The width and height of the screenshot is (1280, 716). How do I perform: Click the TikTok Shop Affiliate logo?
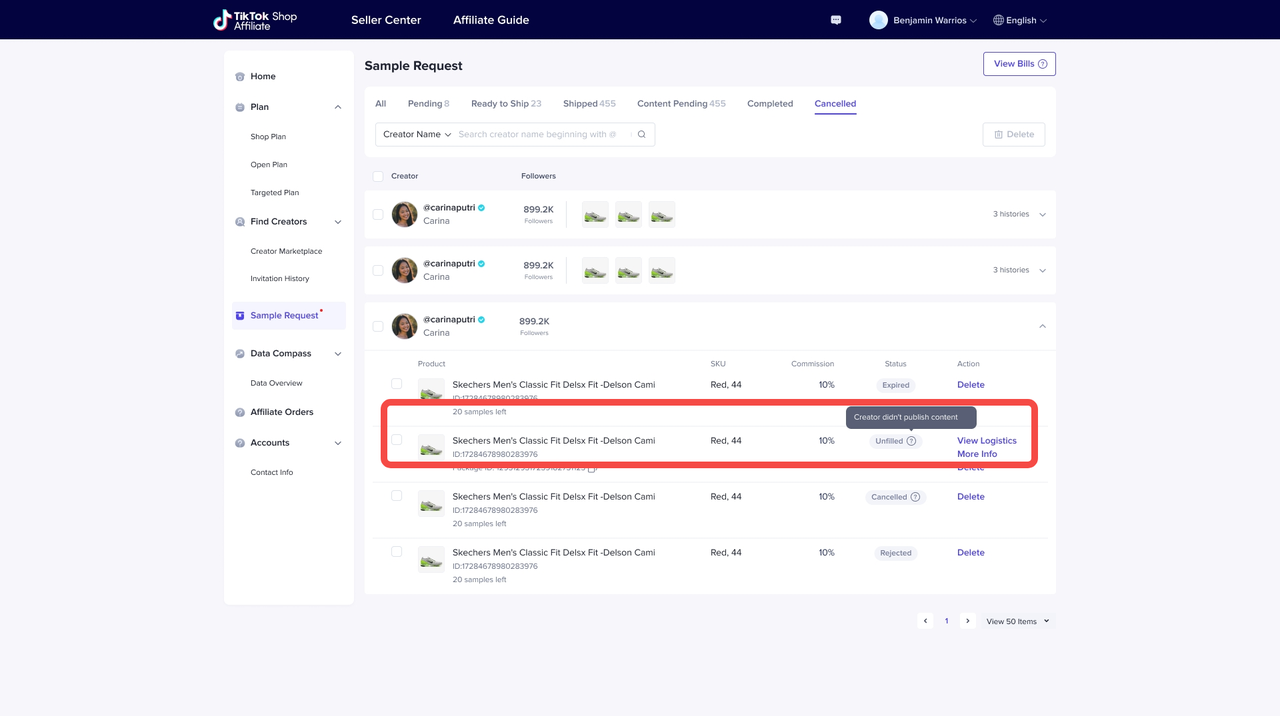click(x=255, y=20)
